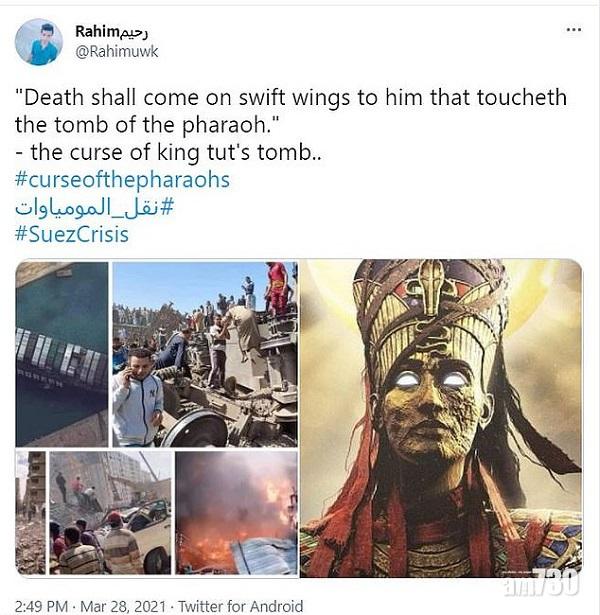Open the 2:49 PM timestamp link
Viewport: 600px width, 615px height.
pos(41,606)
